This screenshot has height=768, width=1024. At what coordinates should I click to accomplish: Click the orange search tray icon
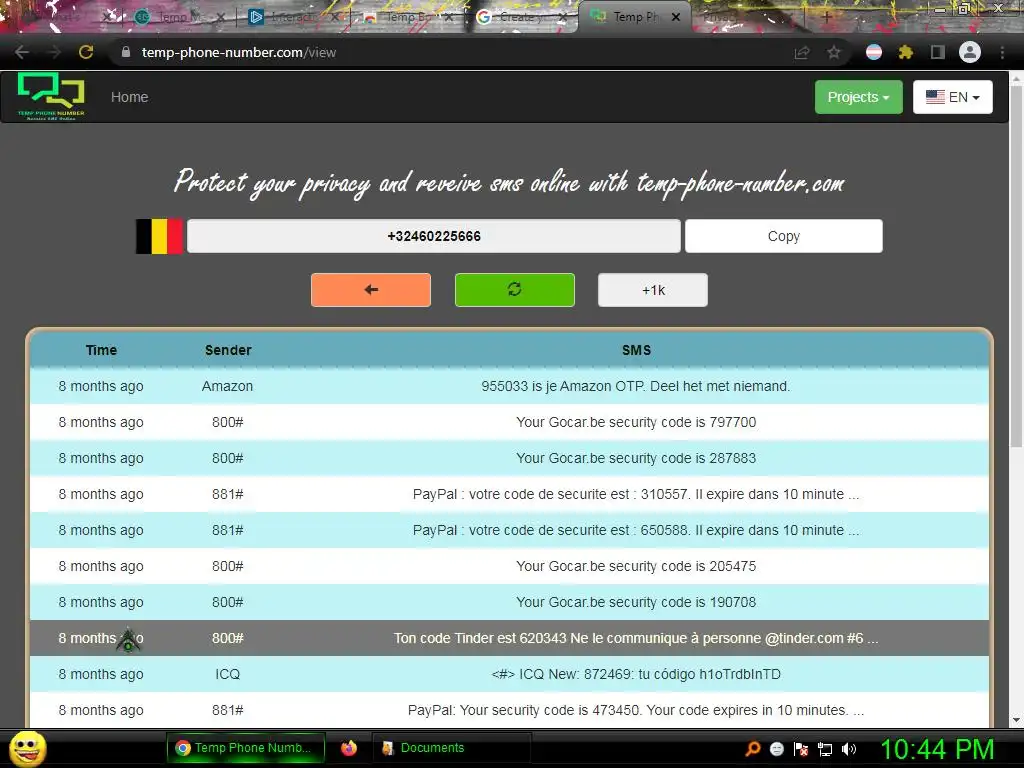(x=752, y=748)
